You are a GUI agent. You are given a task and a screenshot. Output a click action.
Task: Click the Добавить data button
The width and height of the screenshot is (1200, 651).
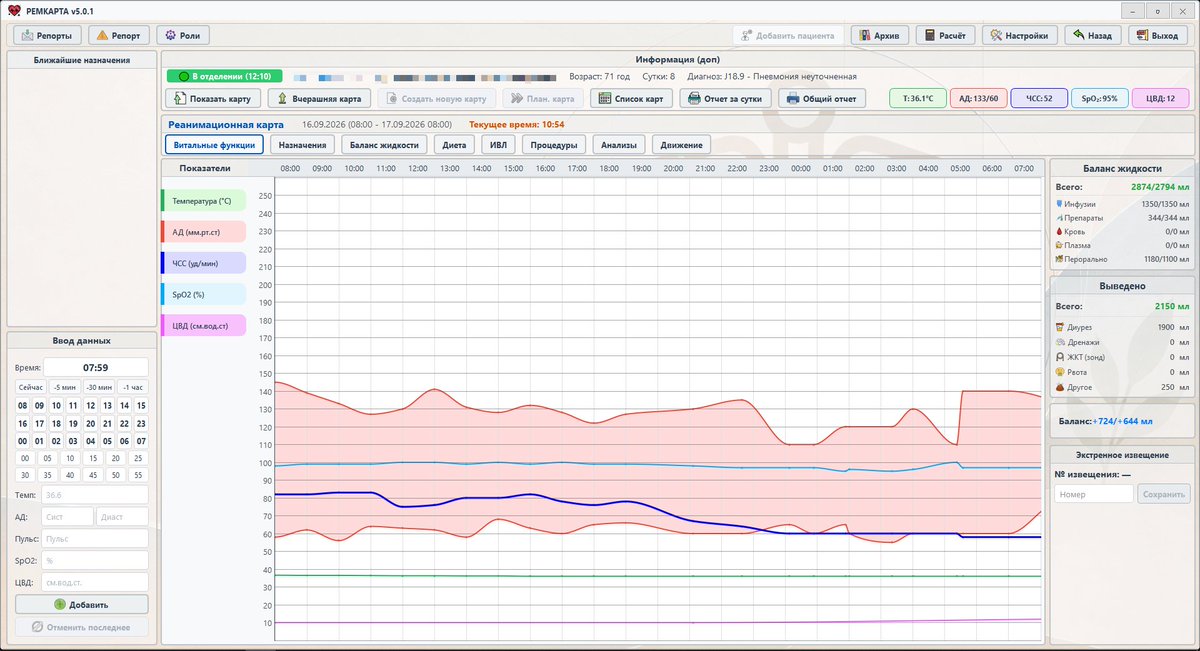[x=81, y=604]
